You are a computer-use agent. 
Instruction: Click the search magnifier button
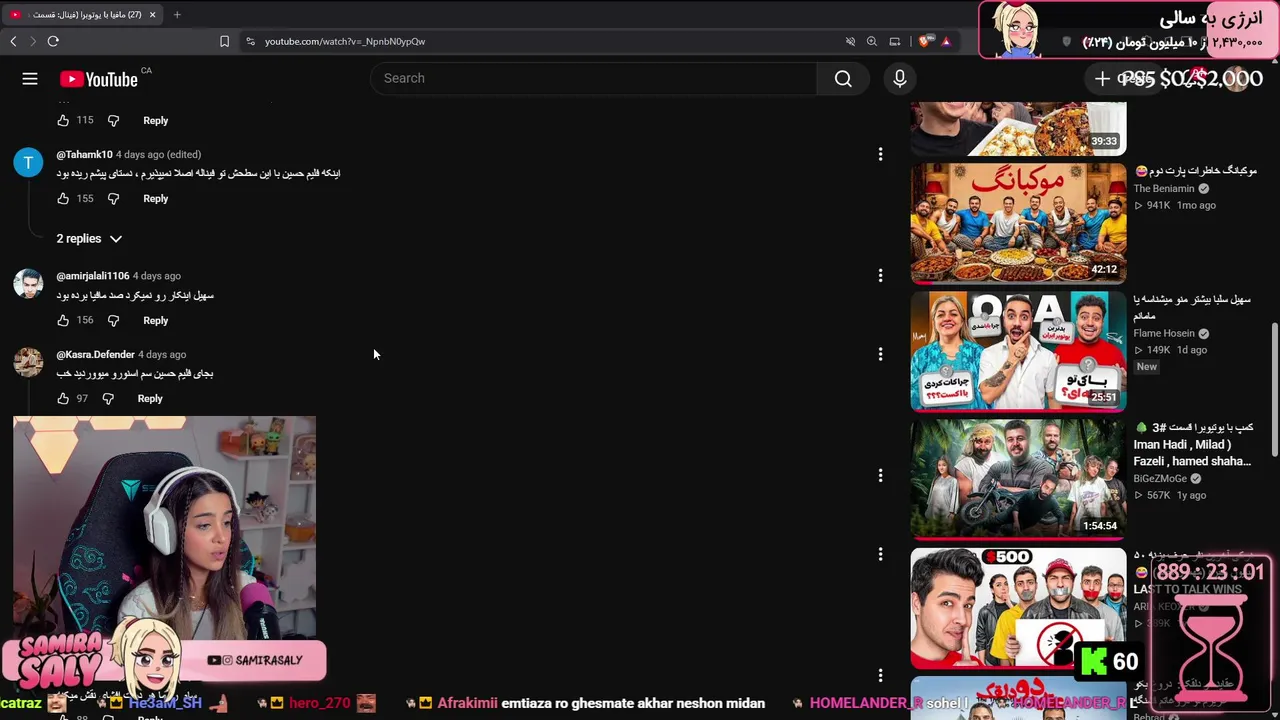pyautogui.click(x=843, y=79)
